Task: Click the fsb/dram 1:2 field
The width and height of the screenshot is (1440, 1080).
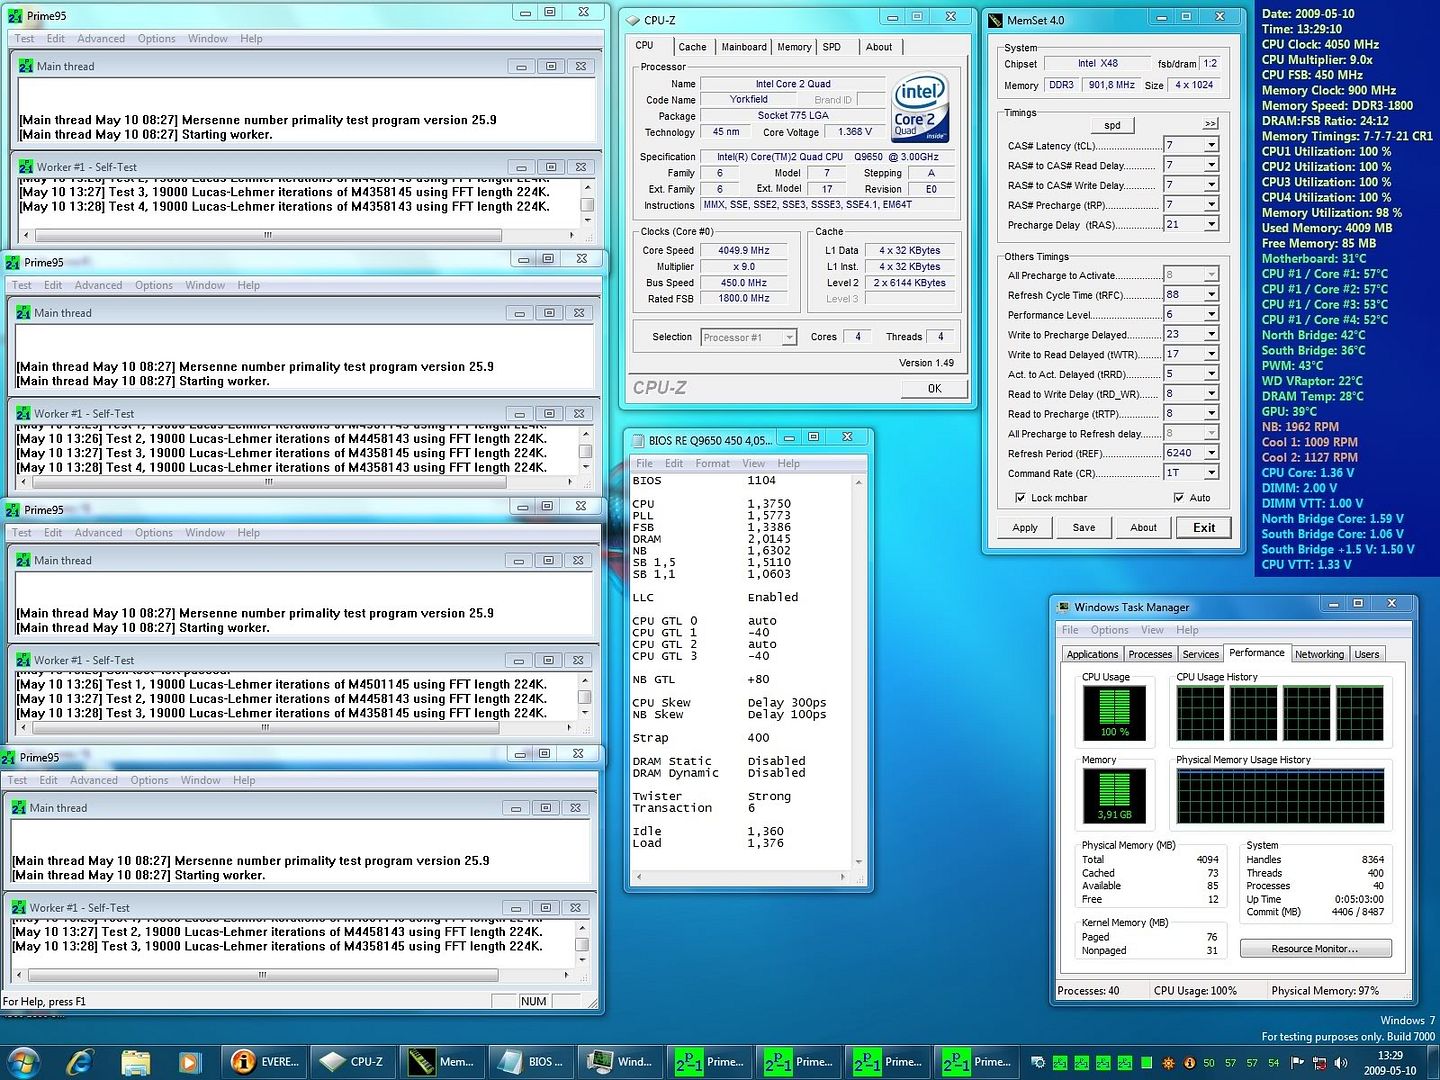Action: pyautogui.click(x=1210, y=64)
